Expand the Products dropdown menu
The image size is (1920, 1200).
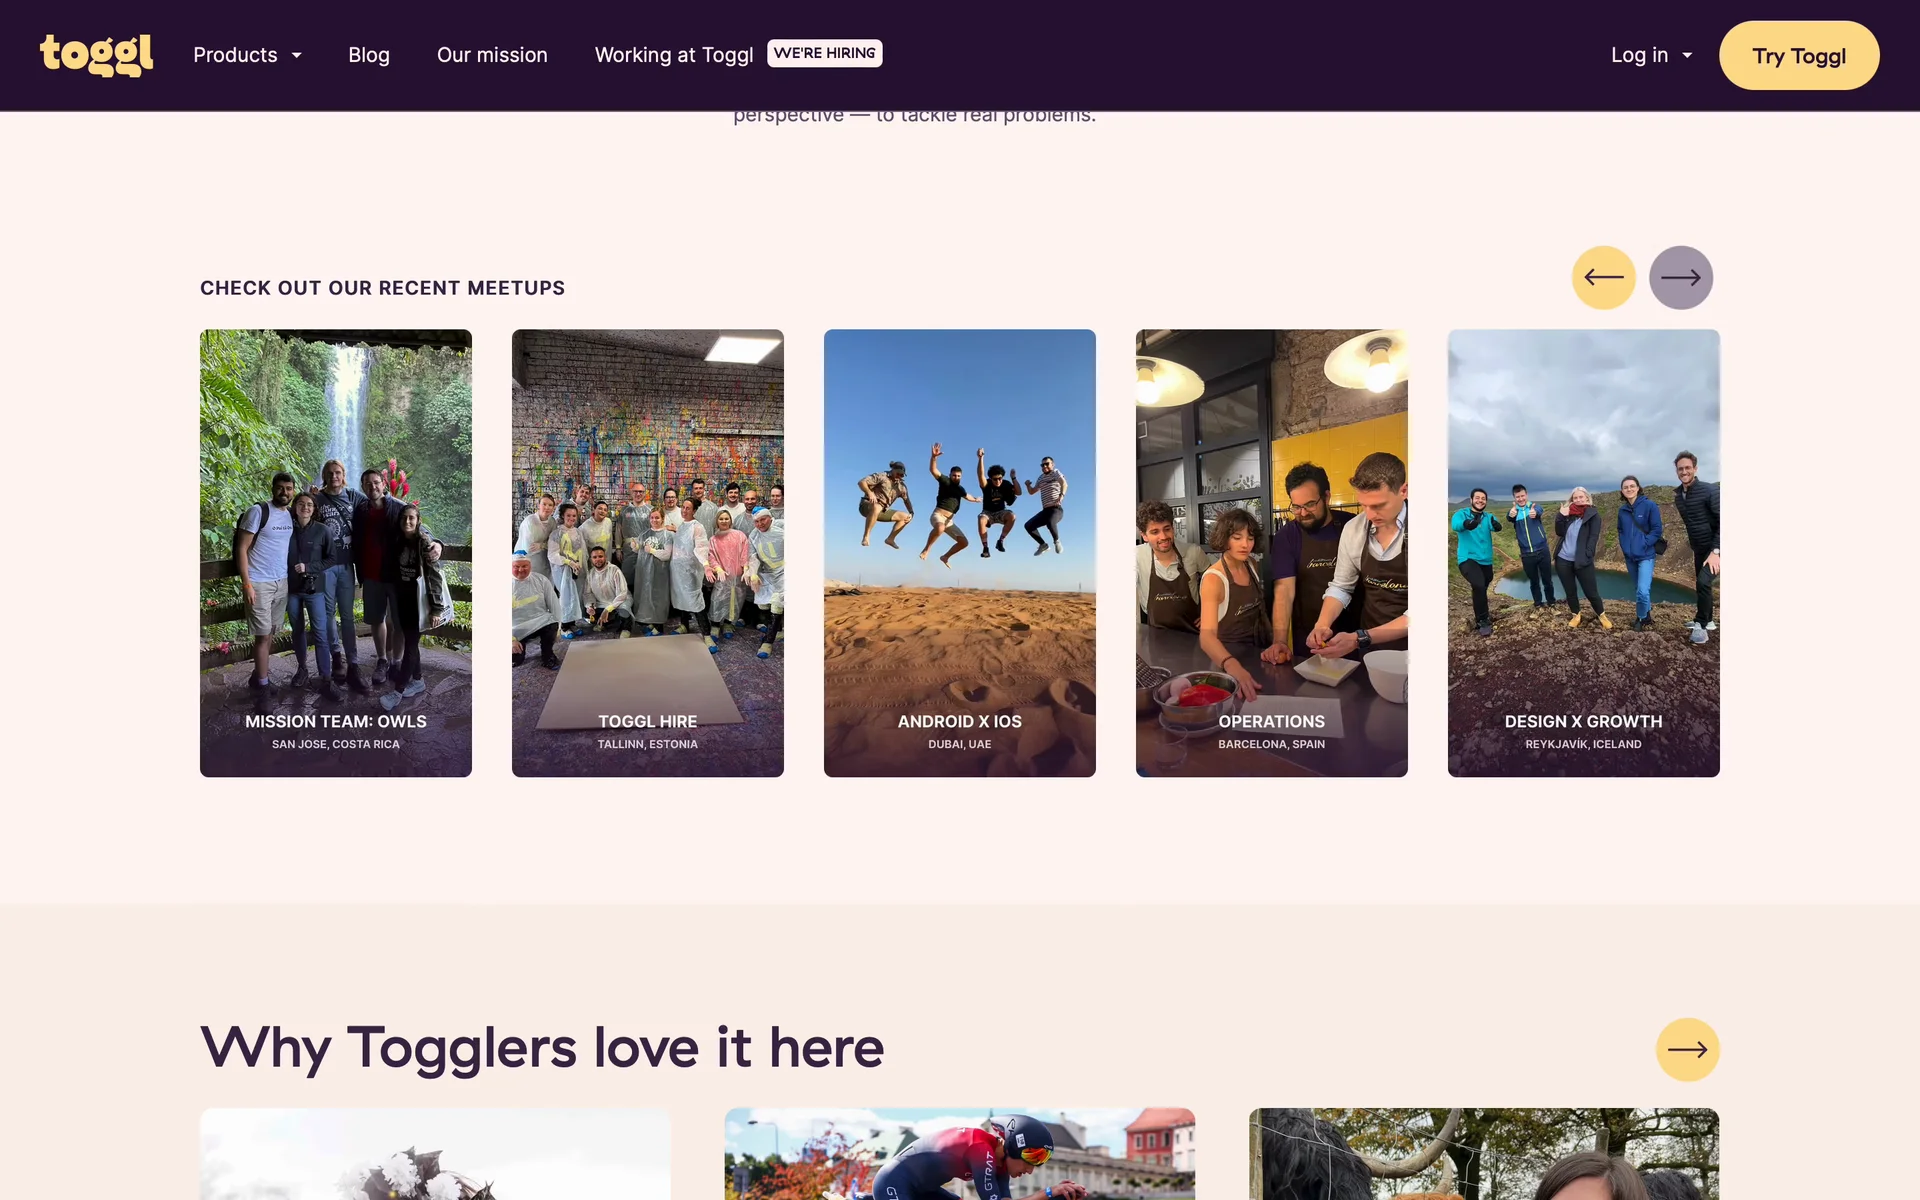(236, 55)
